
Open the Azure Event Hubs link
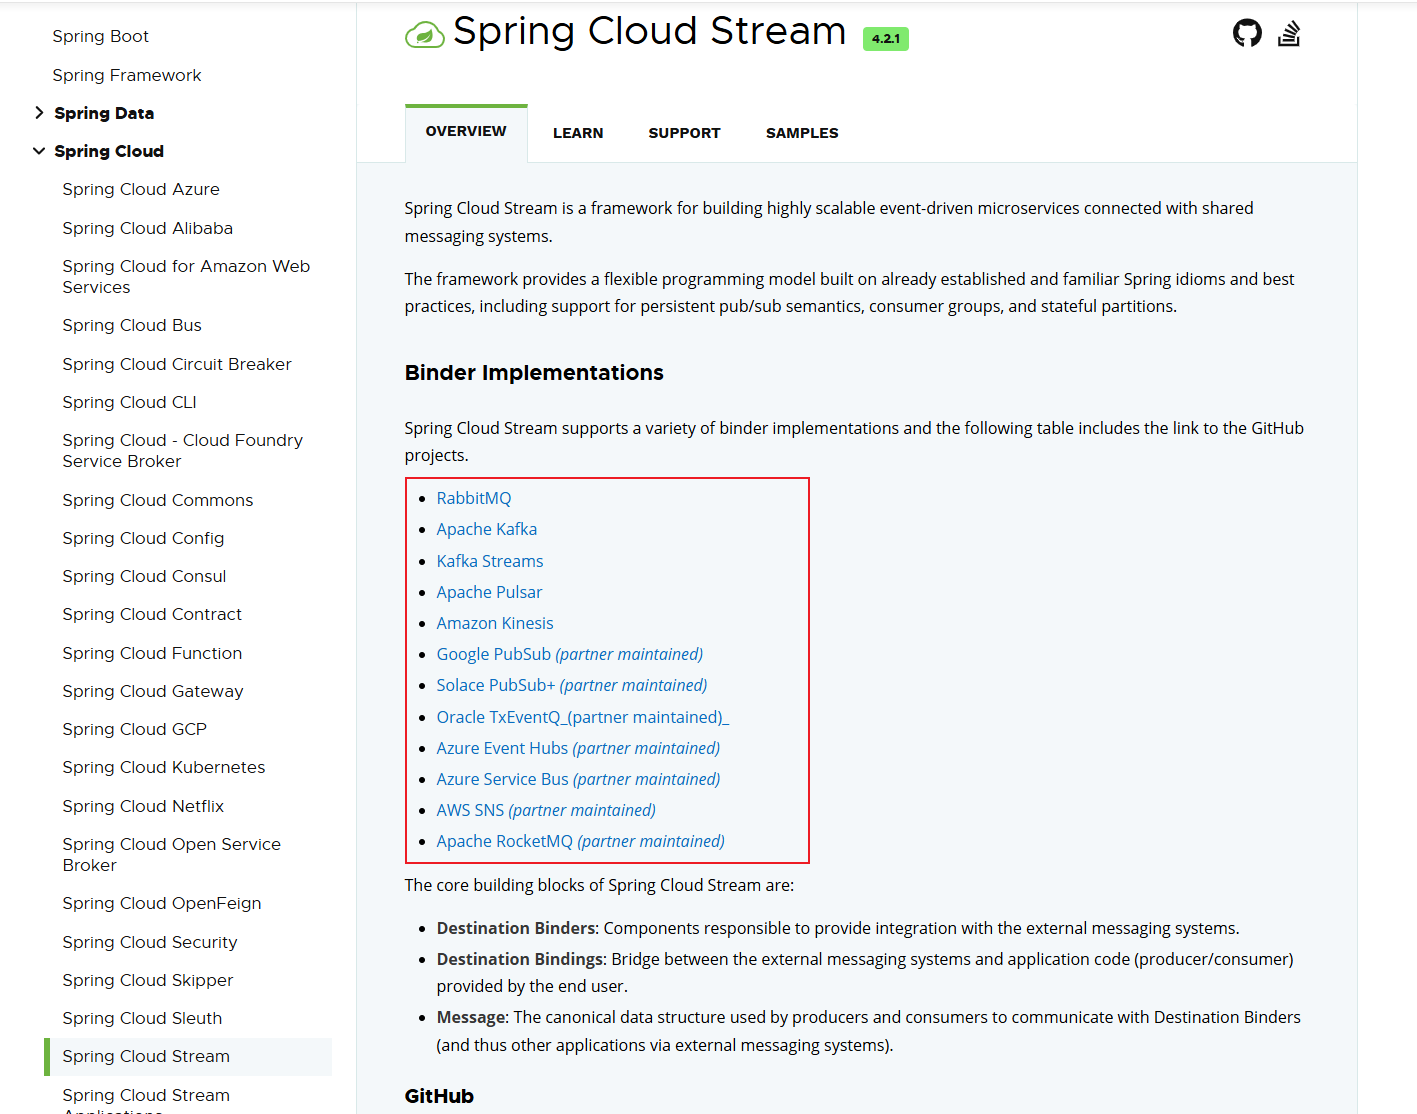click(578, 748)
